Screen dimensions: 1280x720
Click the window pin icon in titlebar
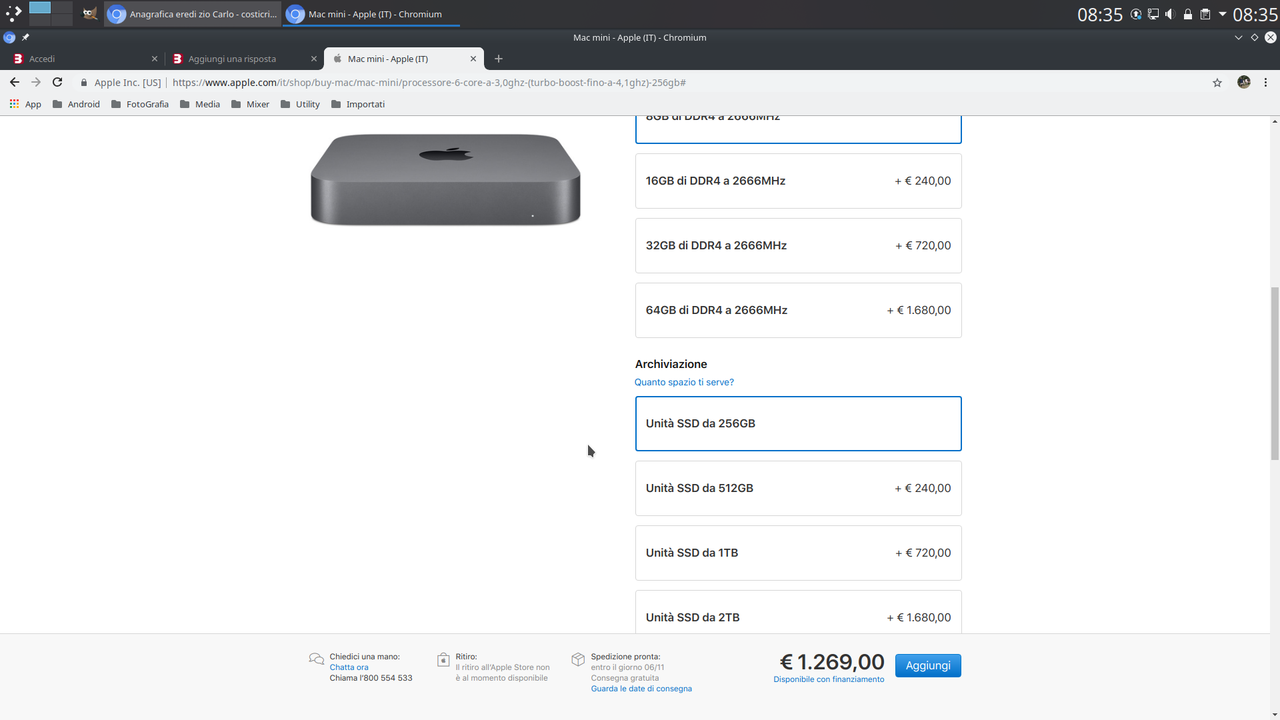[26, 37]
